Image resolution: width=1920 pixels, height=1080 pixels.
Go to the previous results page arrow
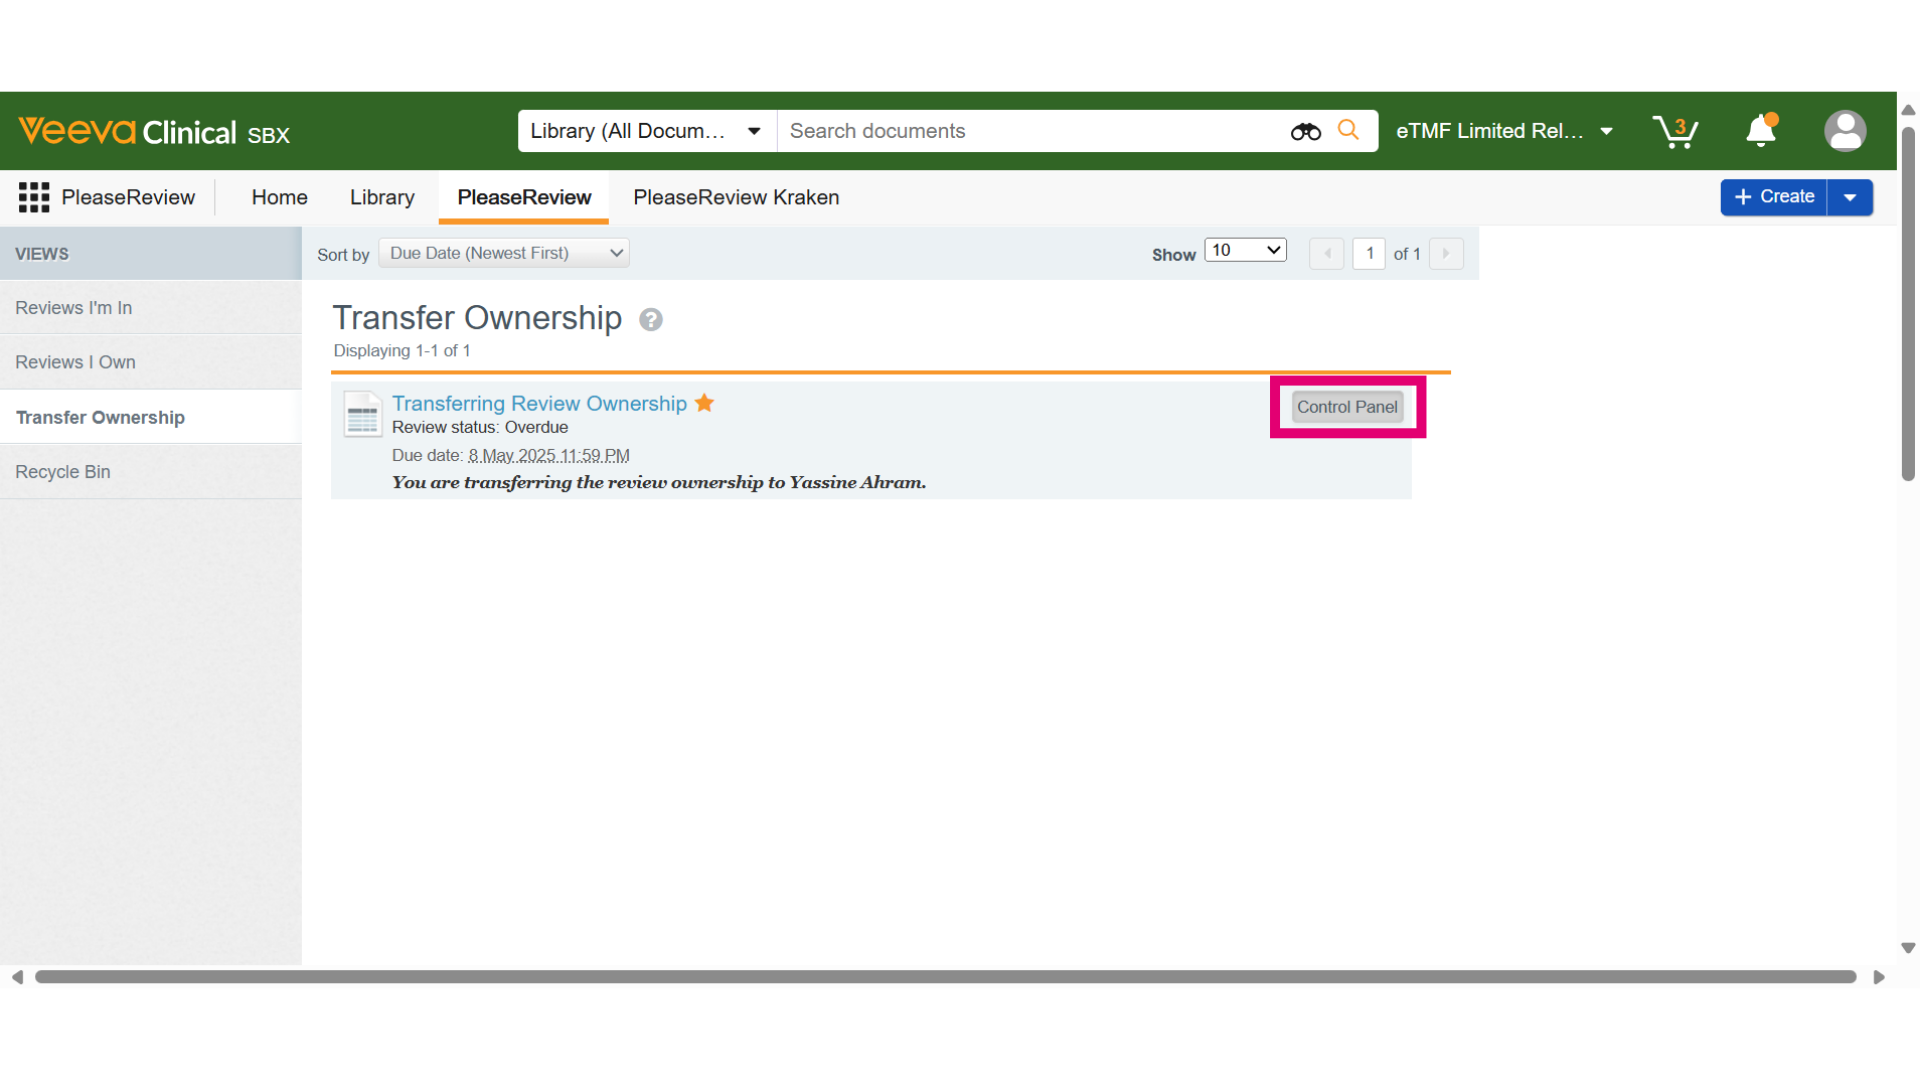pos(1327,254)
